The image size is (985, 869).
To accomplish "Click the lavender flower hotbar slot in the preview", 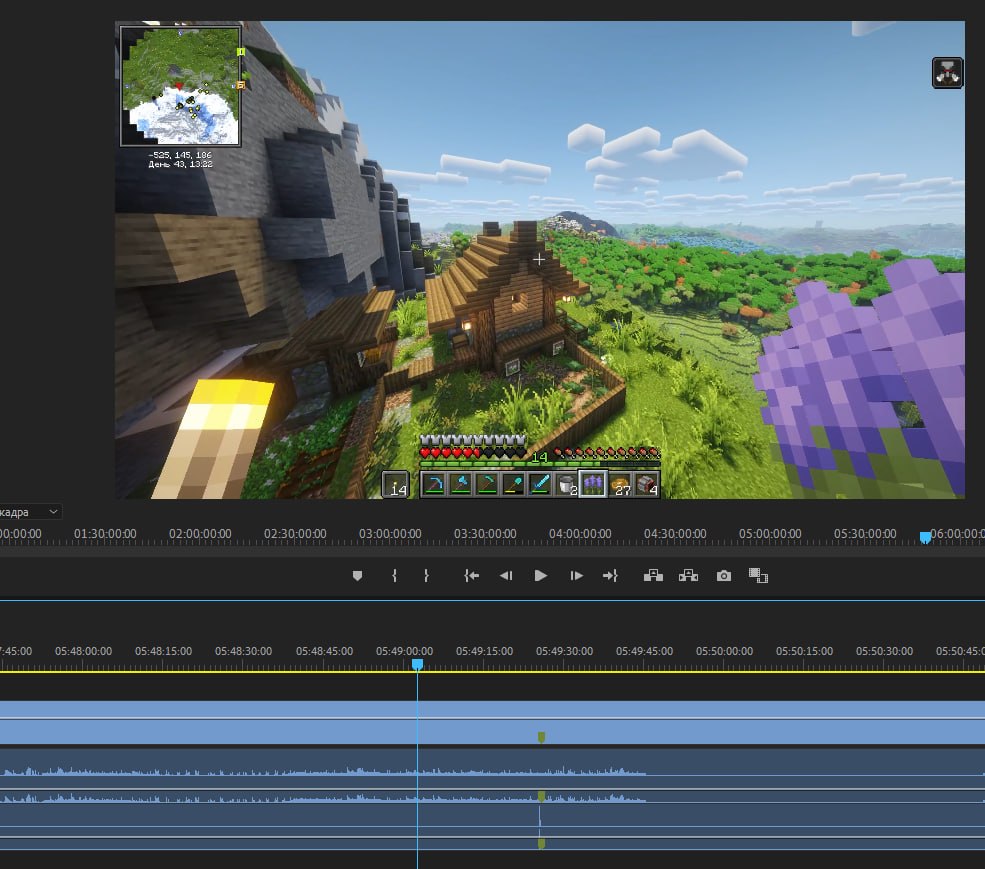I will [593, 484].
